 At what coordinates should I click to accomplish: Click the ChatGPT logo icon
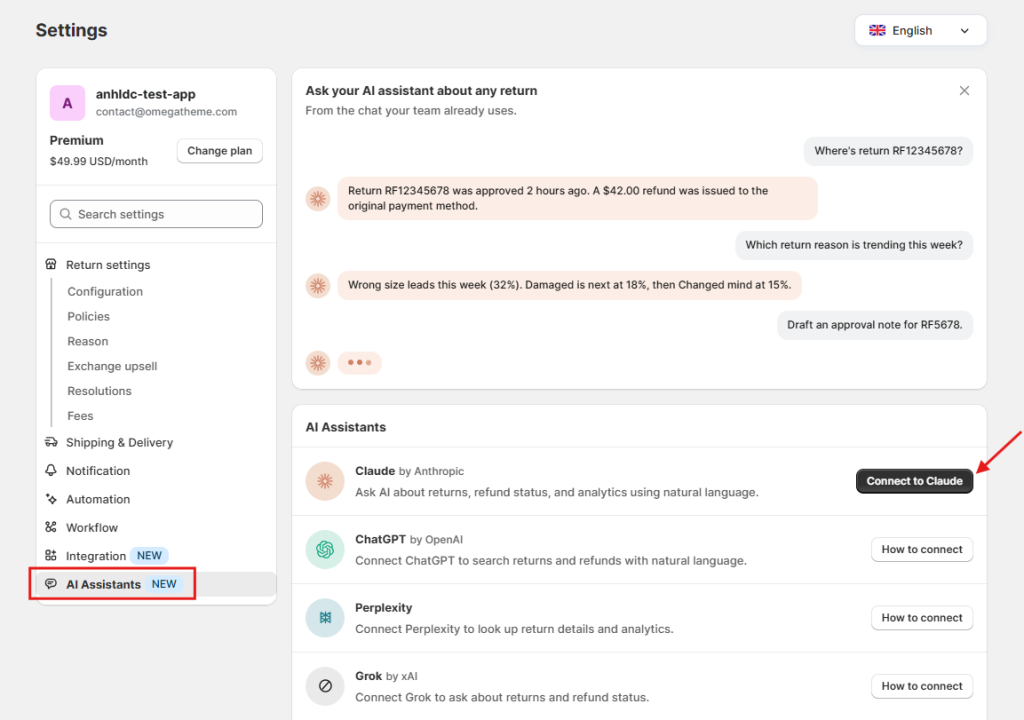[325, 549]
